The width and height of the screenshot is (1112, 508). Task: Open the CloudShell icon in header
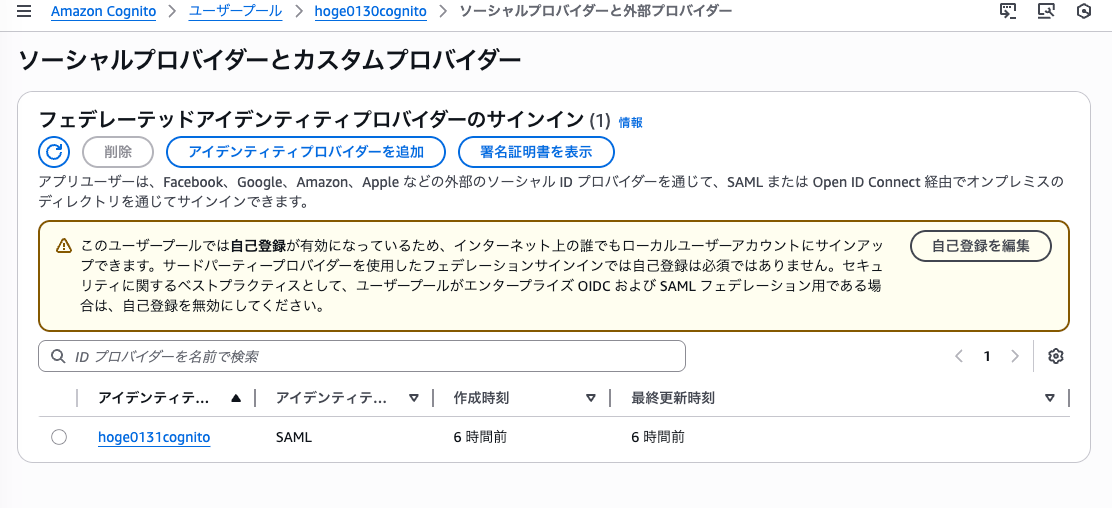tap(1009, 12)
